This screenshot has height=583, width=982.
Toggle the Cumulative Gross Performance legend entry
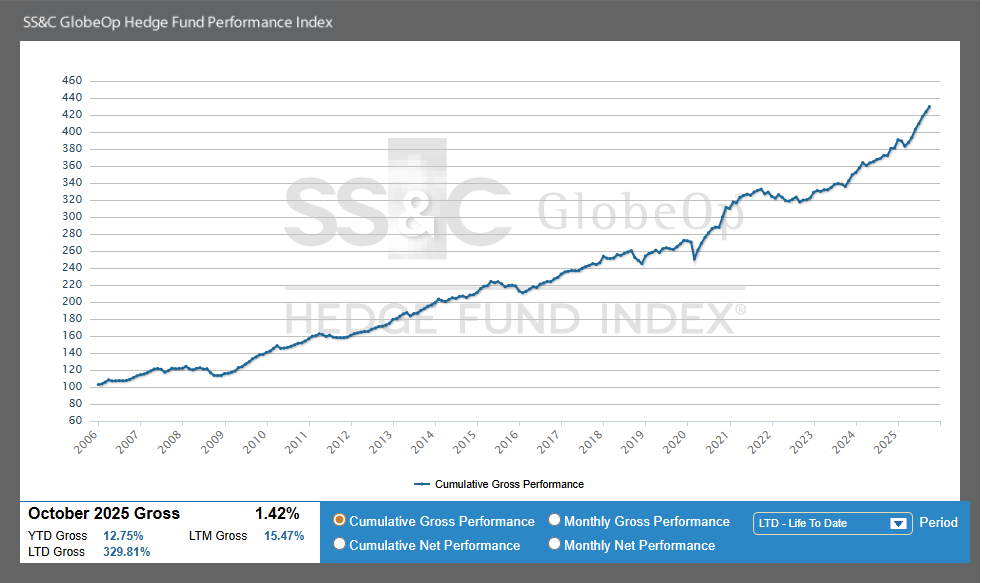(x=509, y=484)
